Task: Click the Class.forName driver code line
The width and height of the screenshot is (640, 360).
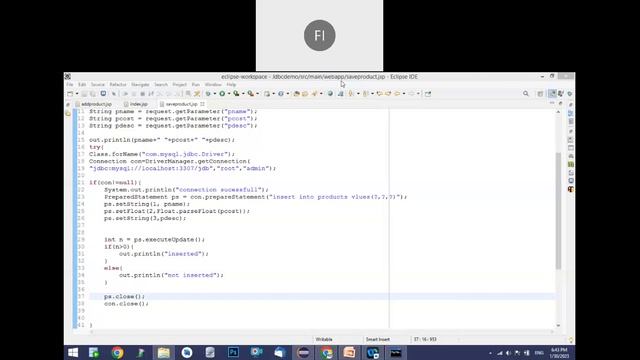Action: coord(162,154)
